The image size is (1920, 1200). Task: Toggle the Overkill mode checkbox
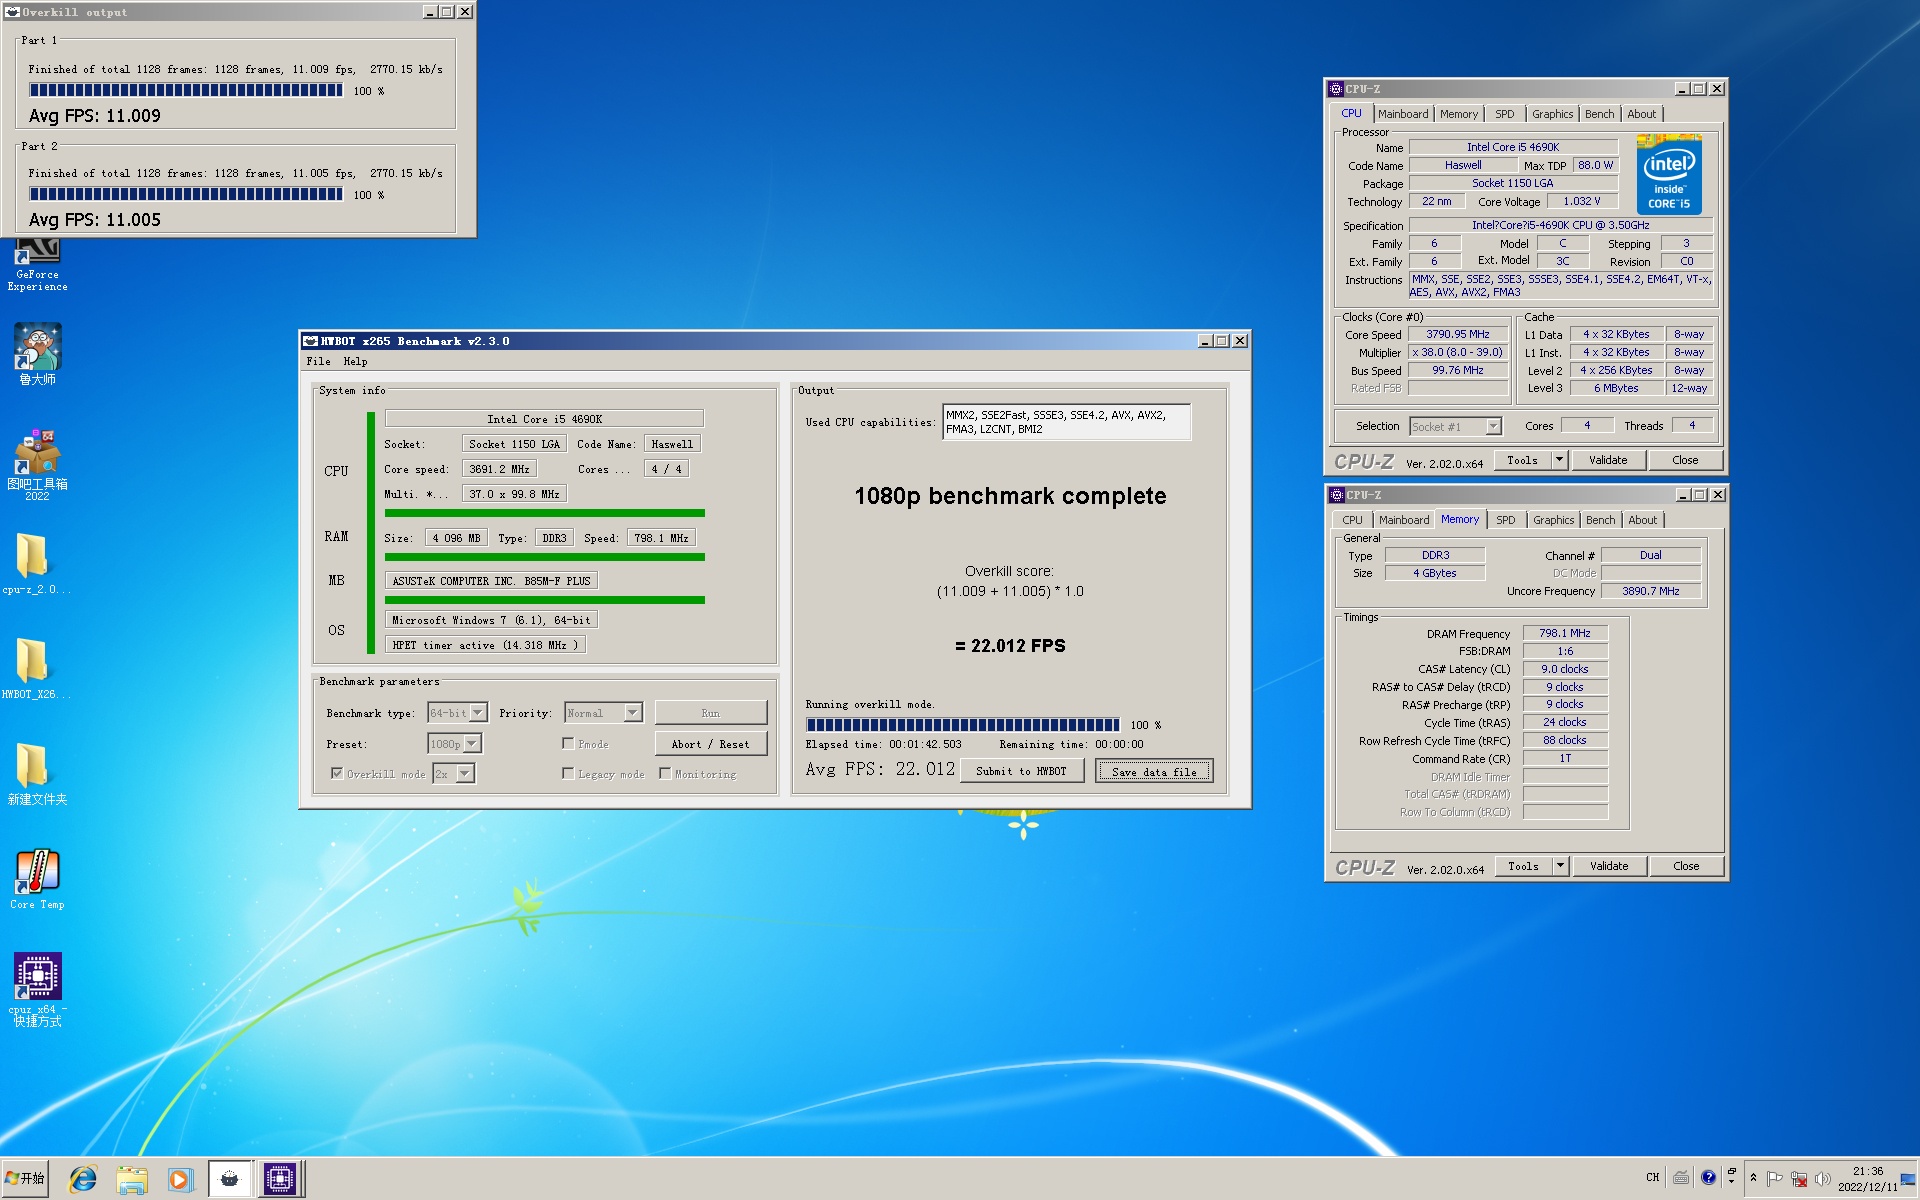(x=337, y=773)
